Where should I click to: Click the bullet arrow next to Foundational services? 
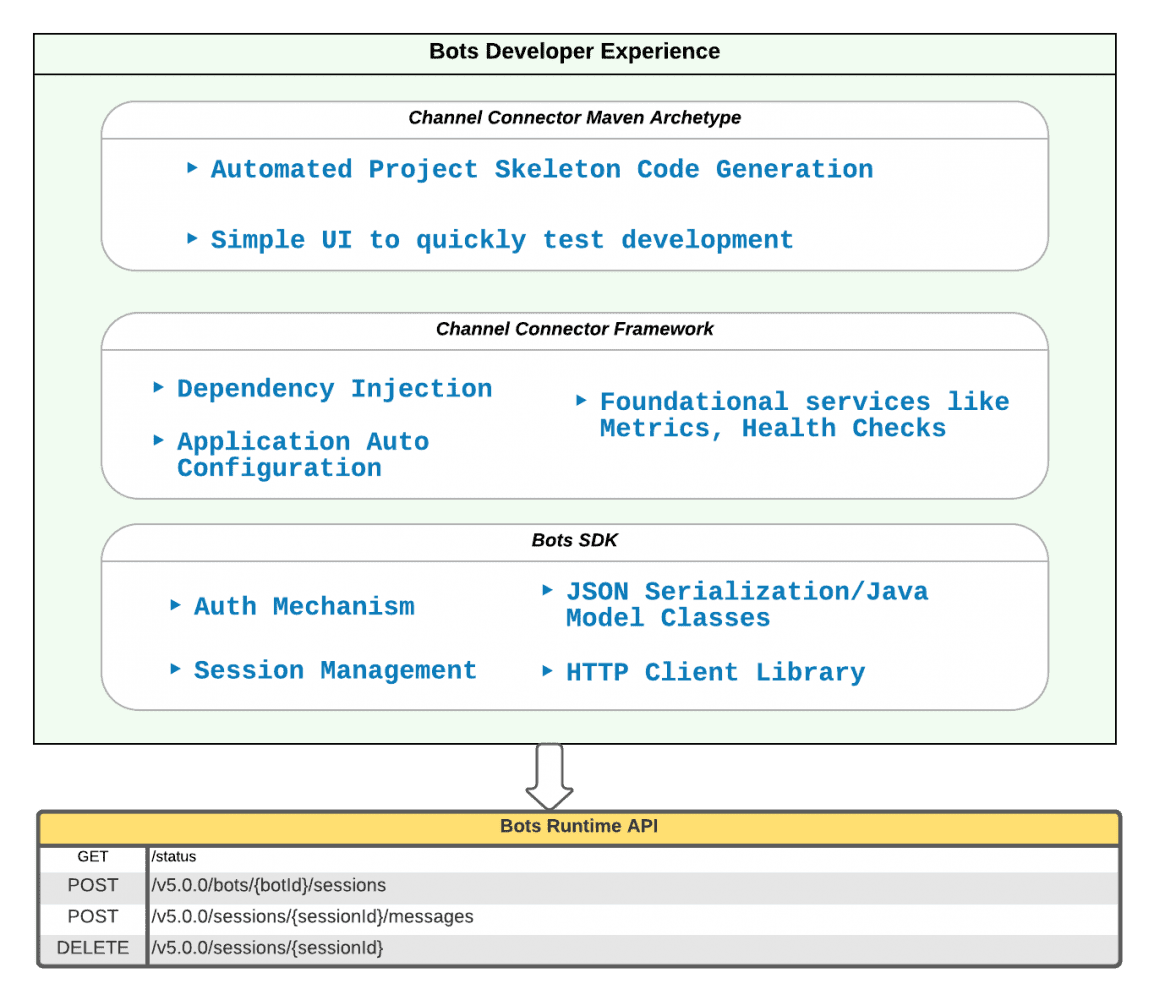pos(581,400)
